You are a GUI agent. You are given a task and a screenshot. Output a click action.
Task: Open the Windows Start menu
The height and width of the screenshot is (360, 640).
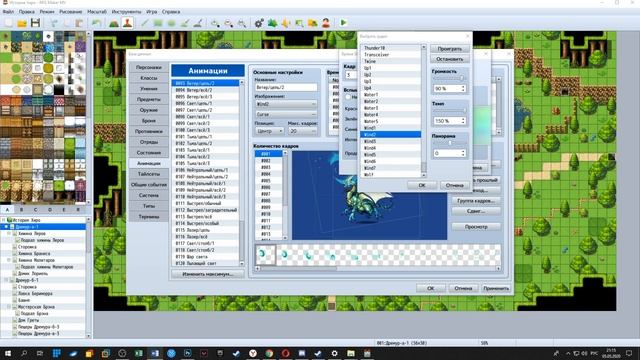pyautogui.click(x=7, y=353)
